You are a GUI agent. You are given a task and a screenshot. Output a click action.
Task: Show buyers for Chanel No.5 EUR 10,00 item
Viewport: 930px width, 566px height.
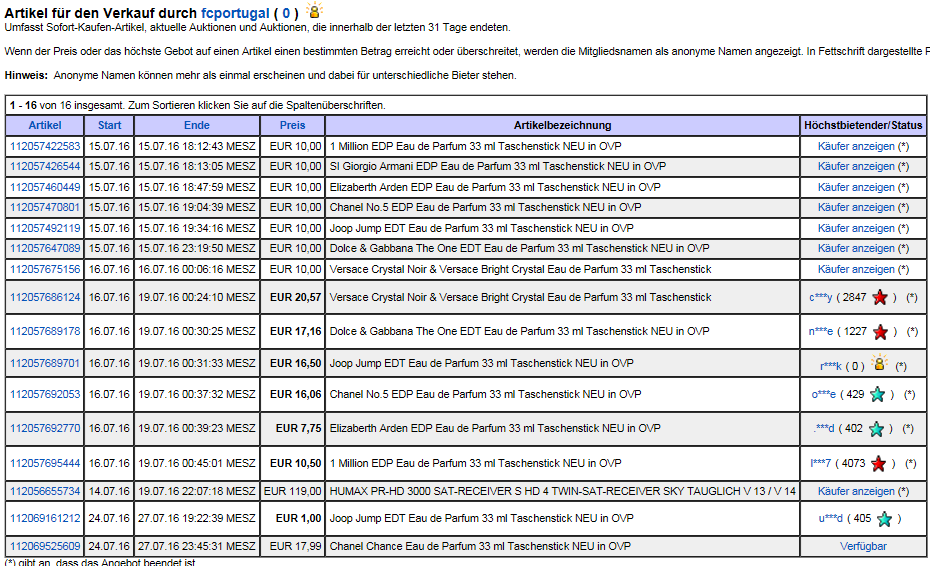856,207
